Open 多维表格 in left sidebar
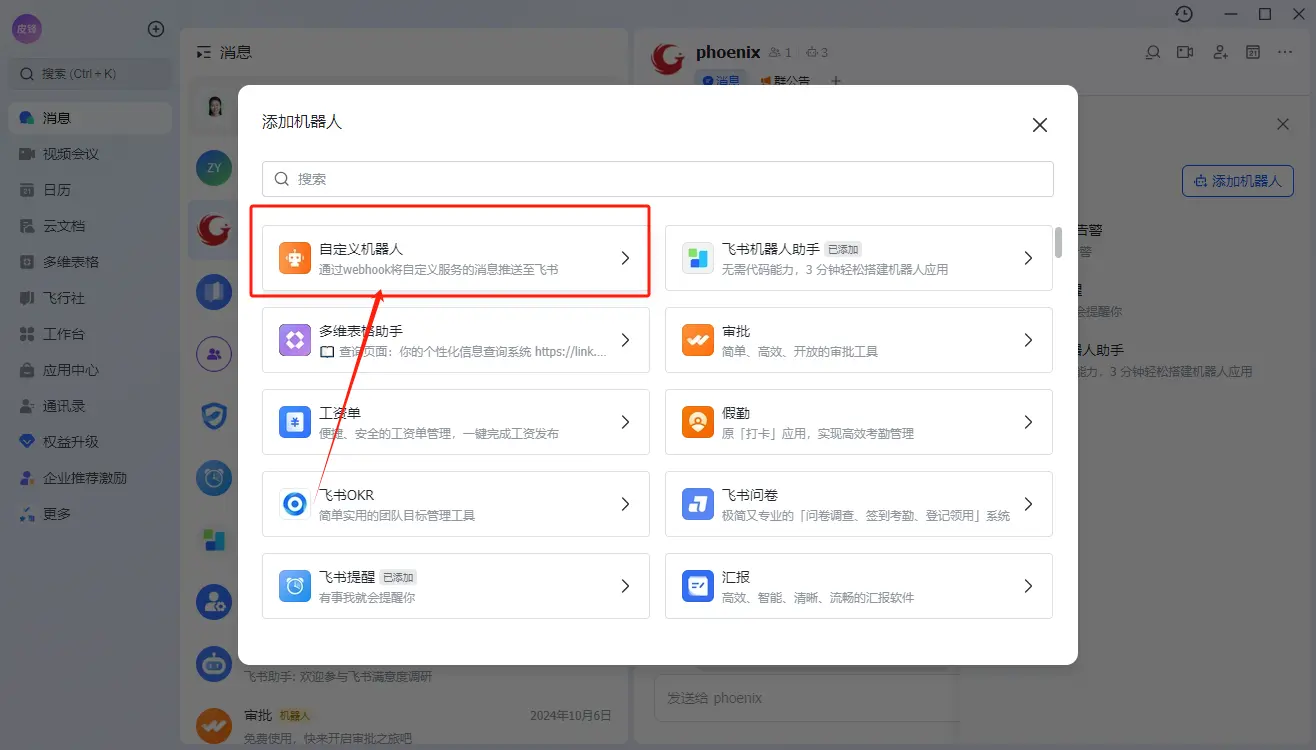 (x=90, y=262)
